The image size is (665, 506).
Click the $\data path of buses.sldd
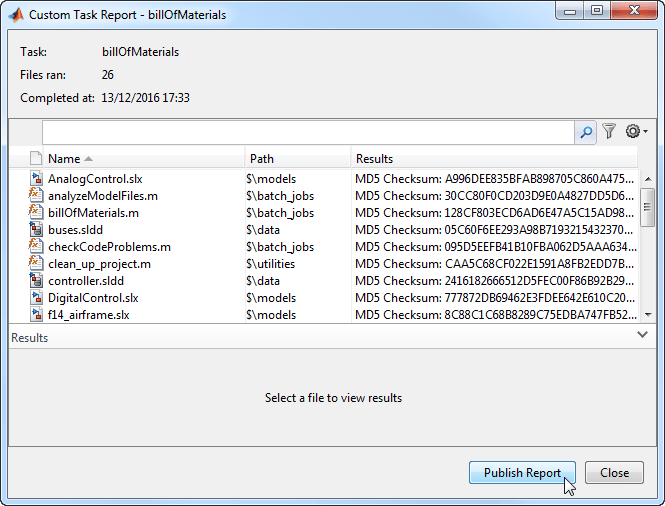263,229
